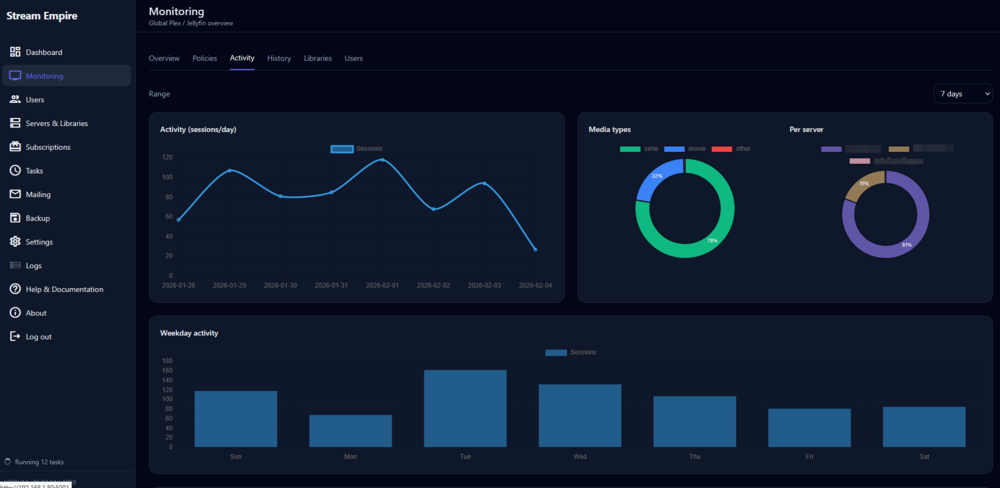Click the Tasks clock icon
The image size is (1000, 488).
pos(15,170)
